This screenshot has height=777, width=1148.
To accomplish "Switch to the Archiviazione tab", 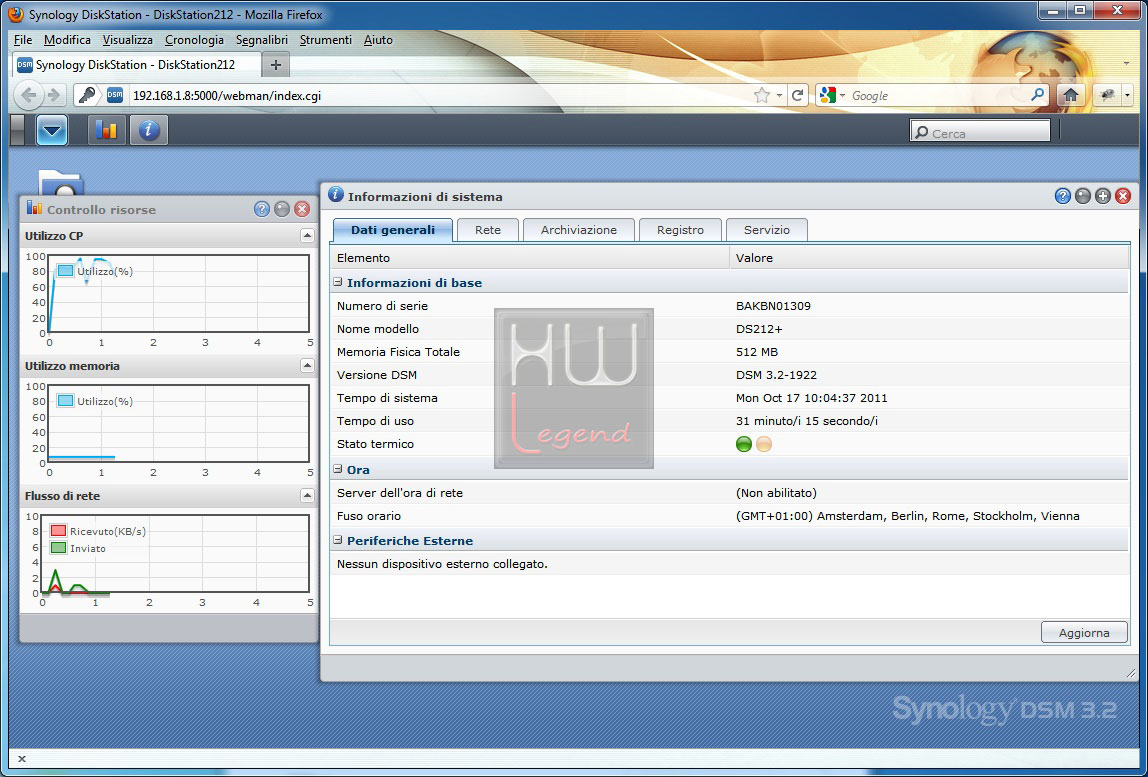I will (578, 230).
